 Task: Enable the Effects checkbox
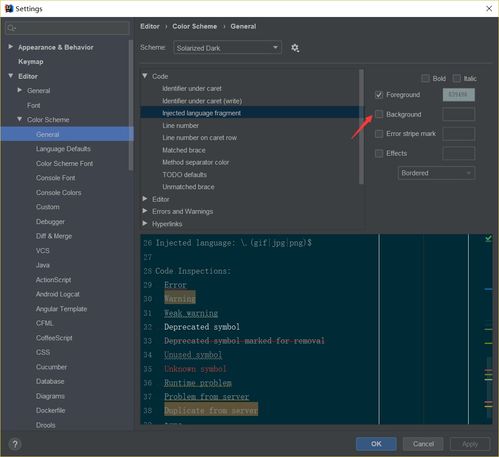[379, 153]
